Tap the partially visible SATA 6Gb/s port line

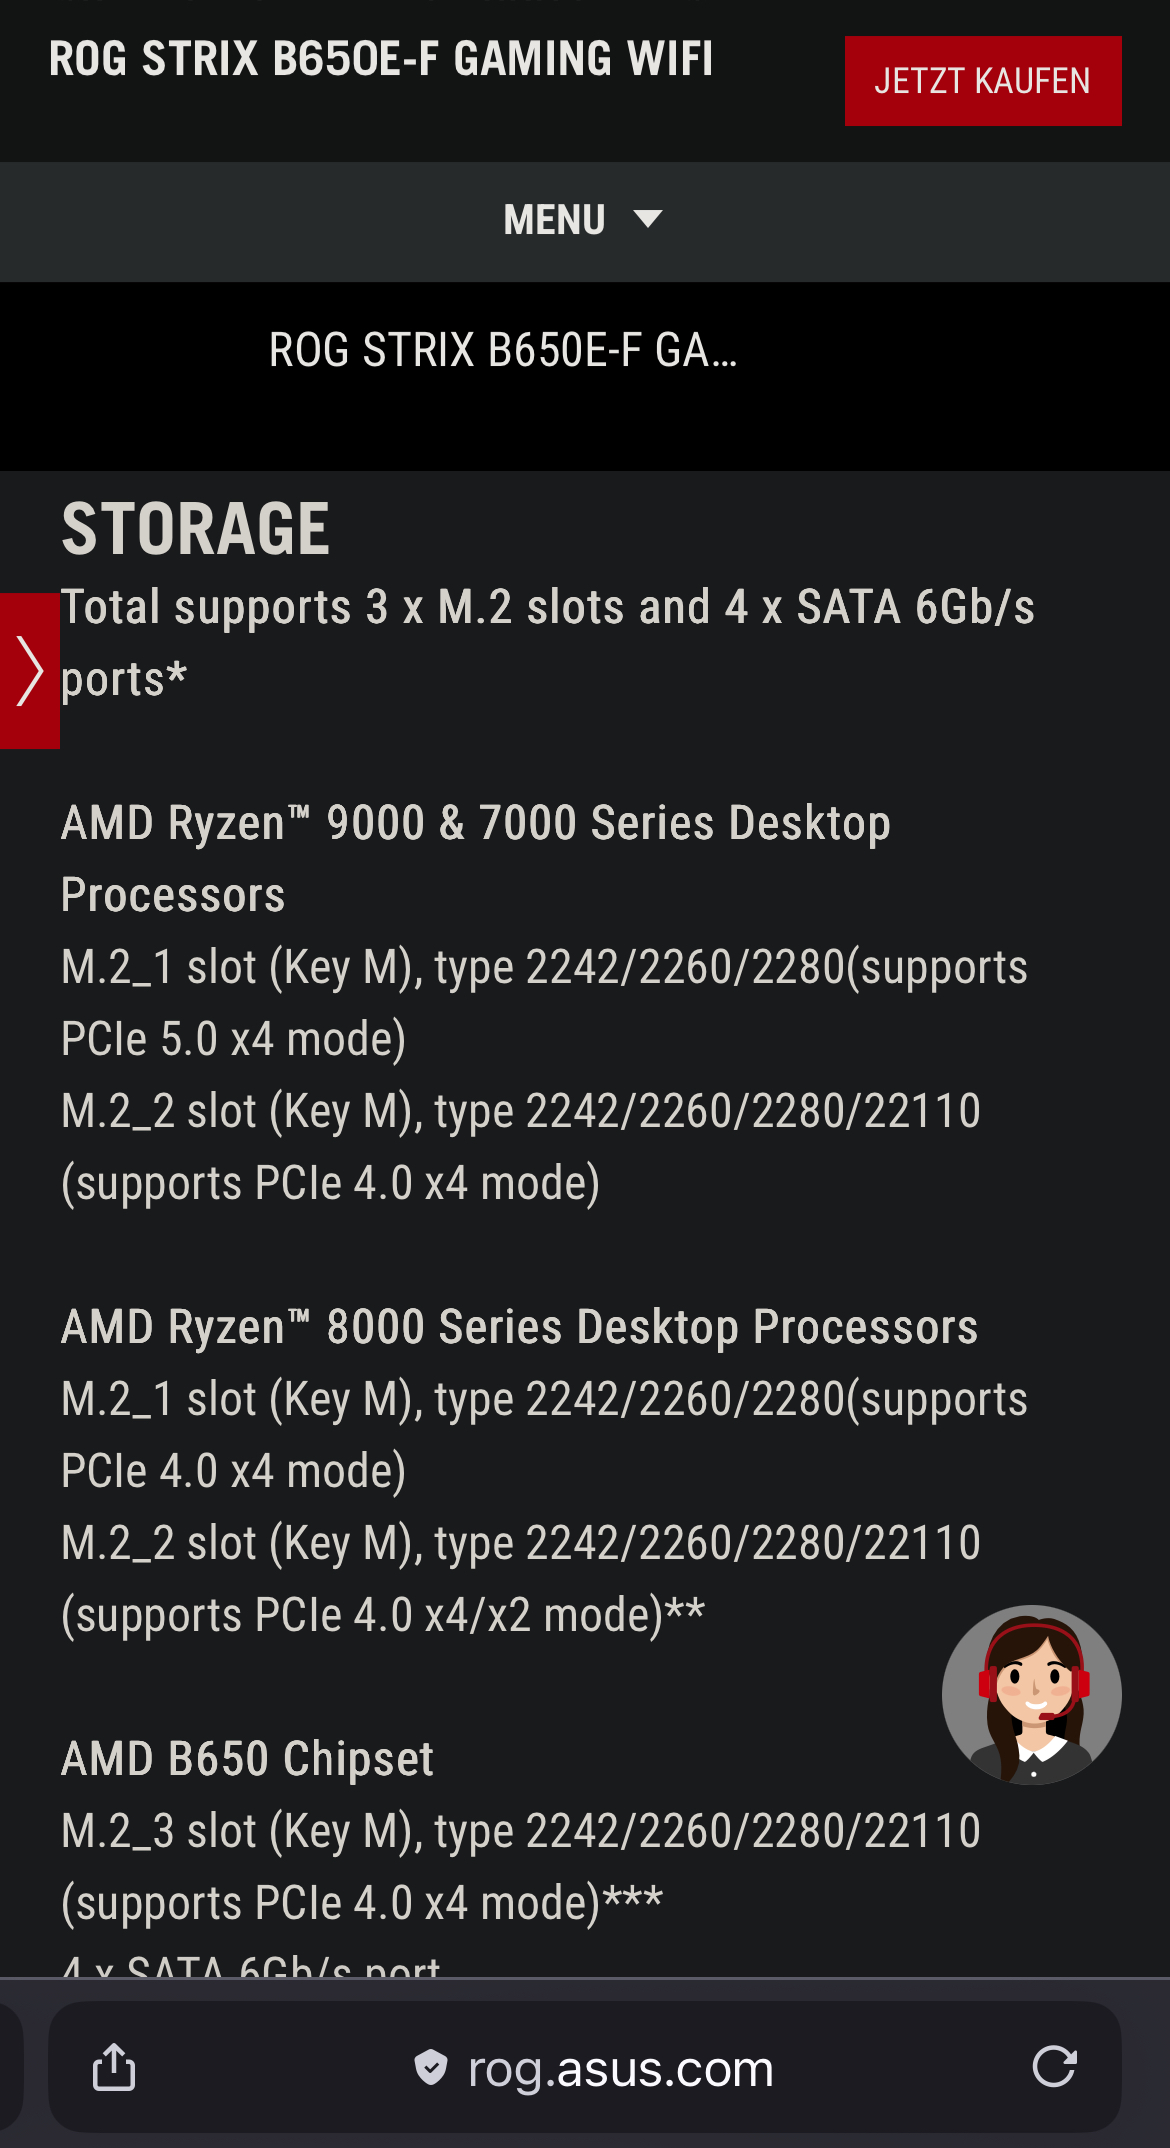coord(251,1965)
